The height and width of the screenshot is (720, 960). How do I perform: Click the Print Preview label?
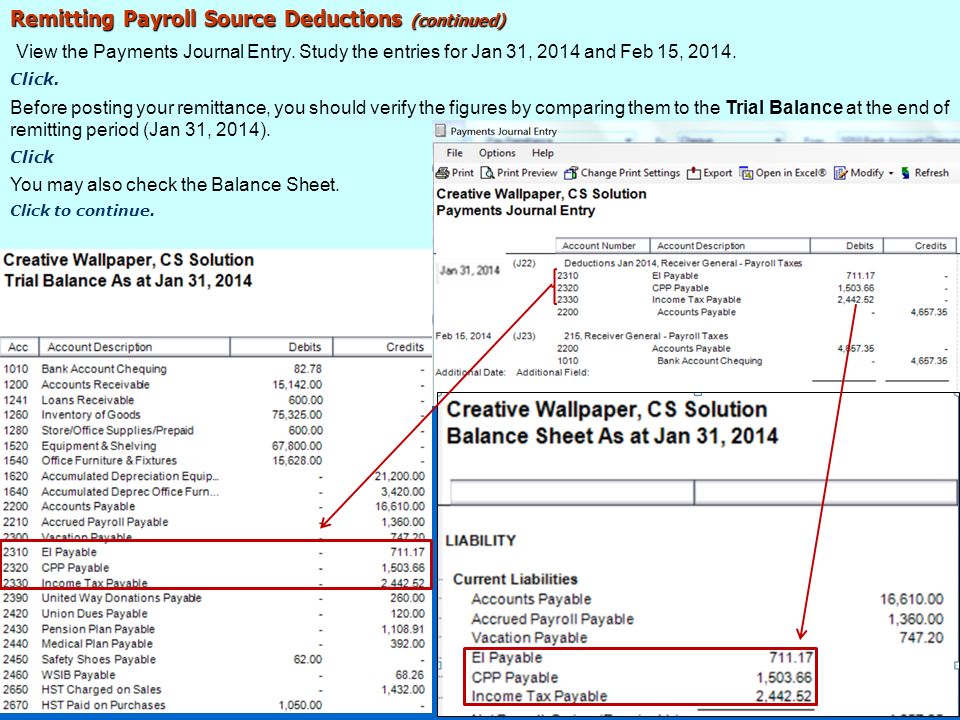[x=527, y=173]
